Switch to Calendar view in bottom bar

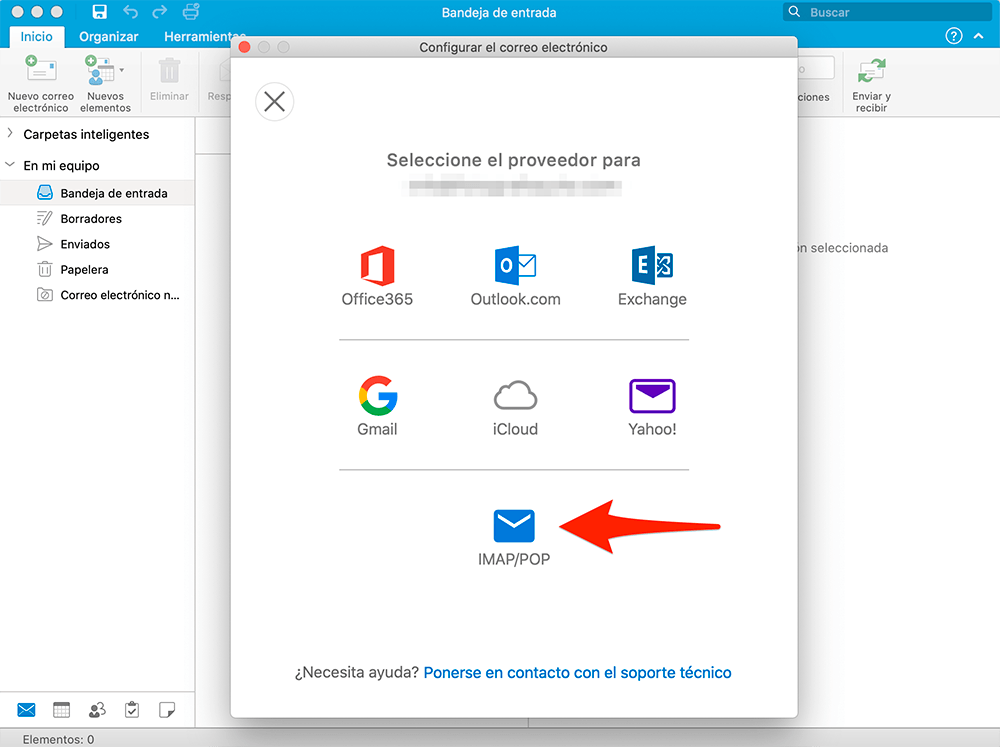coord(61,709)
